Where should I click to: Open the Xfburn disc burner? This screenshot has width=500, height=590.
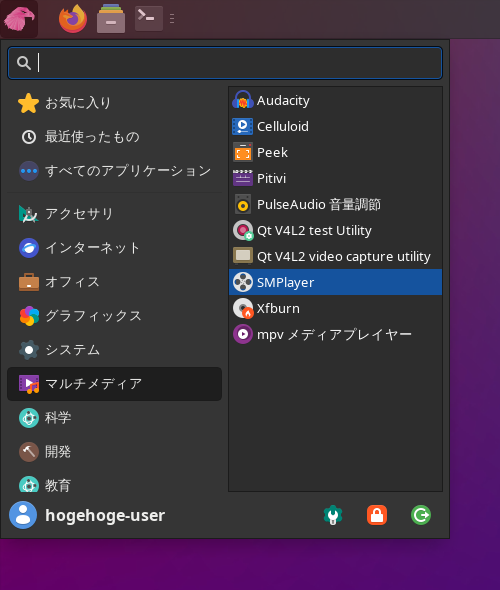tap(335, 309)
